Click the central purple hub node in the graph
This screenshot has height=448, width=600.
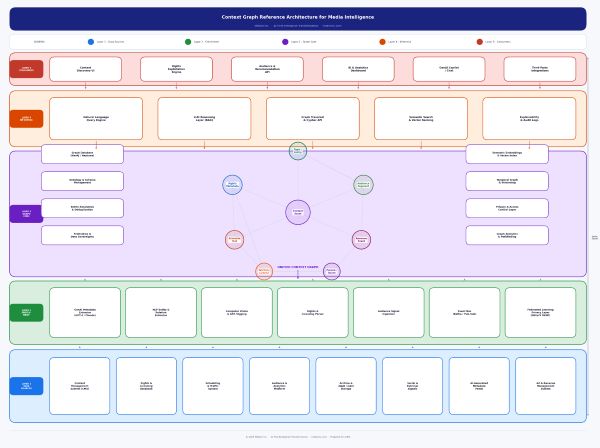[x=298, y=212]
